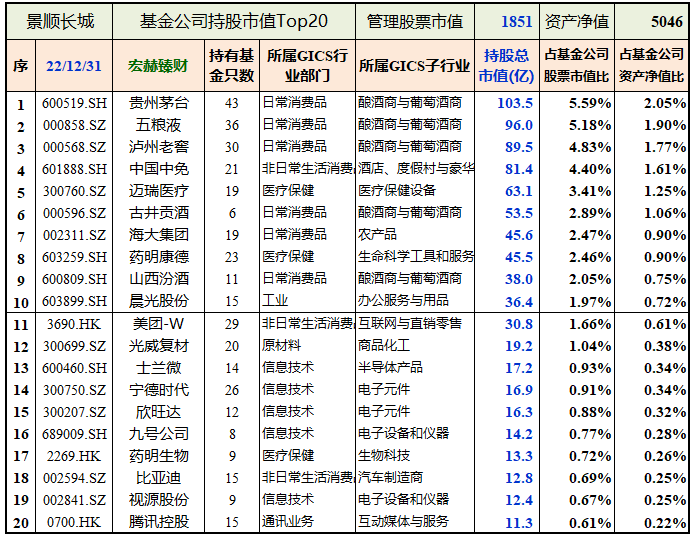Screen dimensions: 690x536
Task: Select the 腾讯控股 name cell
Action: click(x=158, y=522)
